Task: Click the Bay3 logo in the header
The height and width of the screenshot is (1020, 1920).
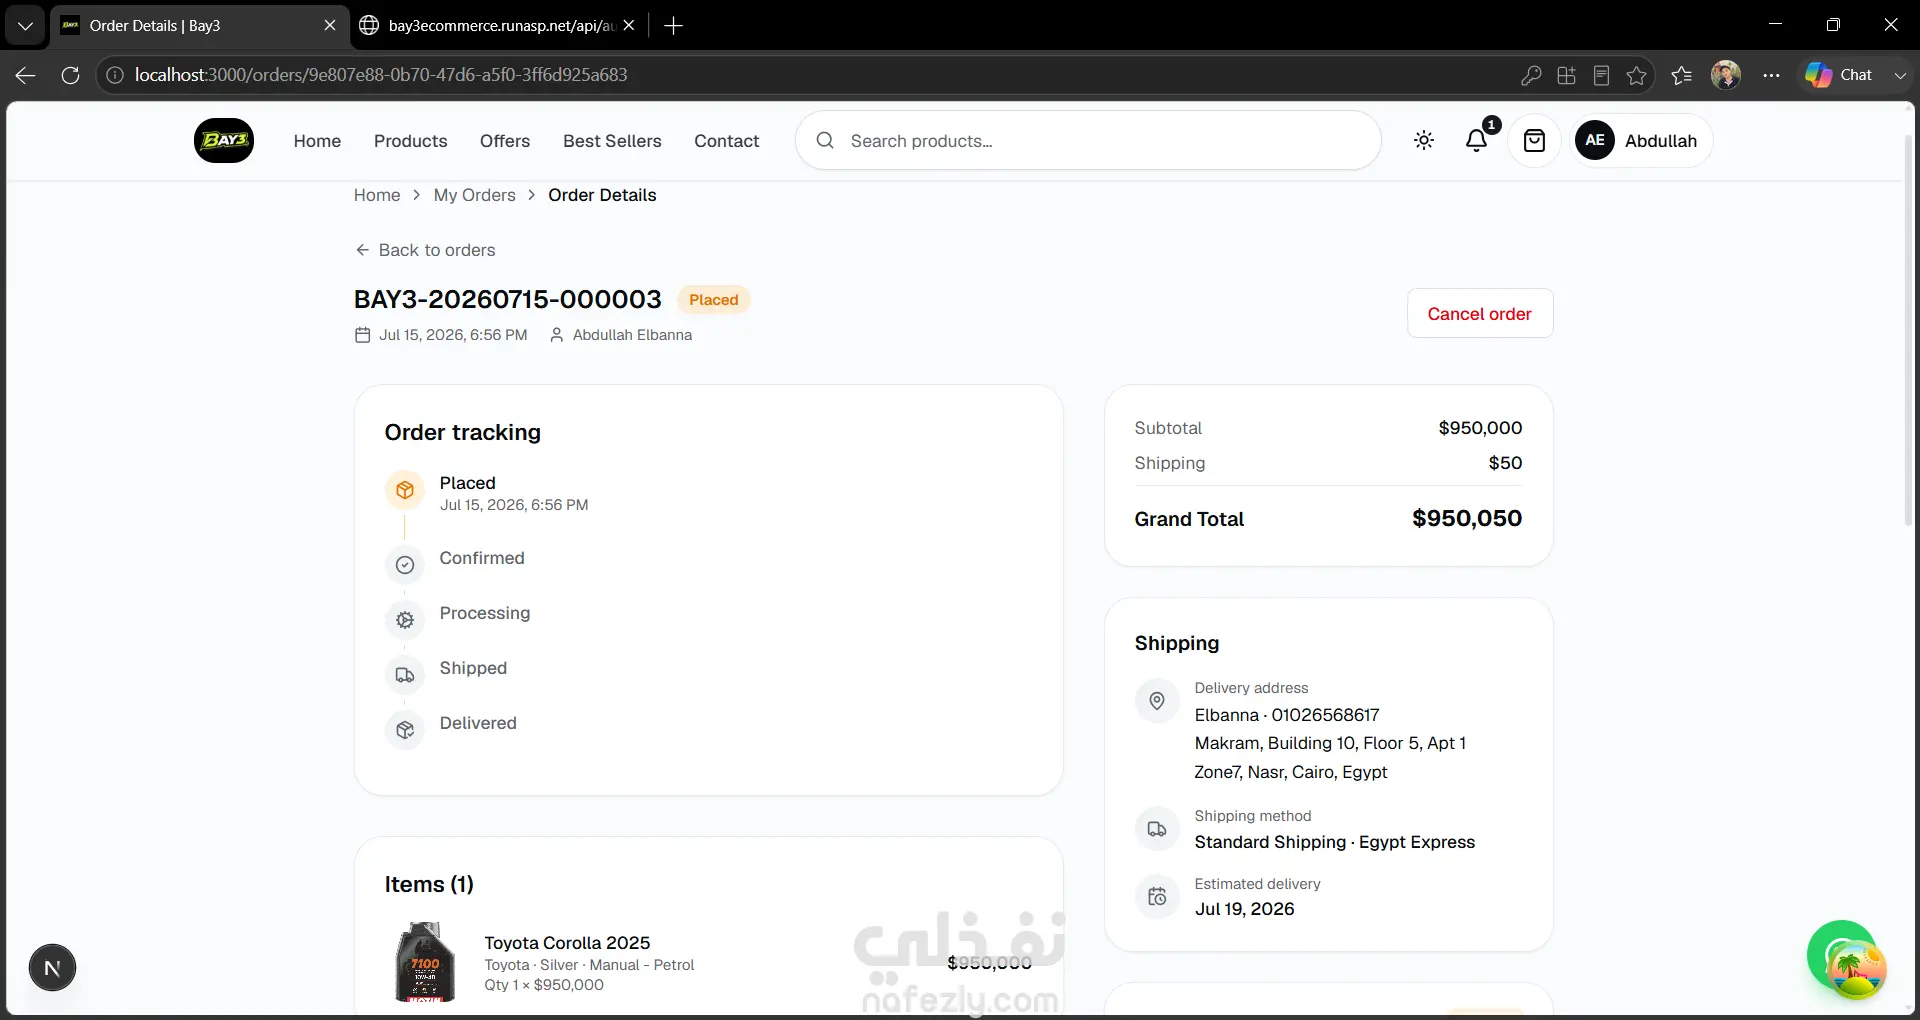Action: [224, 141]
